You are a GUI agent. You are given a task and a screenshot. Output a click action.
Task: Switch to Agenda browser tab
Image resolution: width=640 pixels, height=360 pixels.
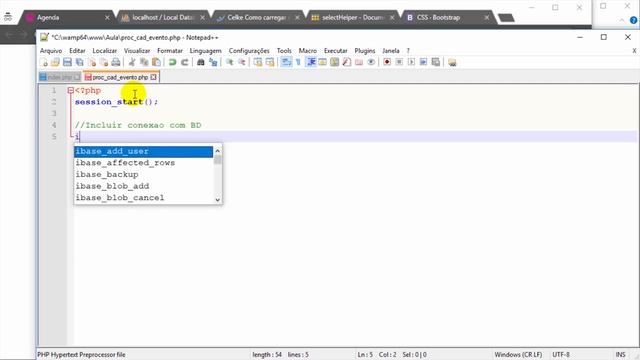point(68,18)
